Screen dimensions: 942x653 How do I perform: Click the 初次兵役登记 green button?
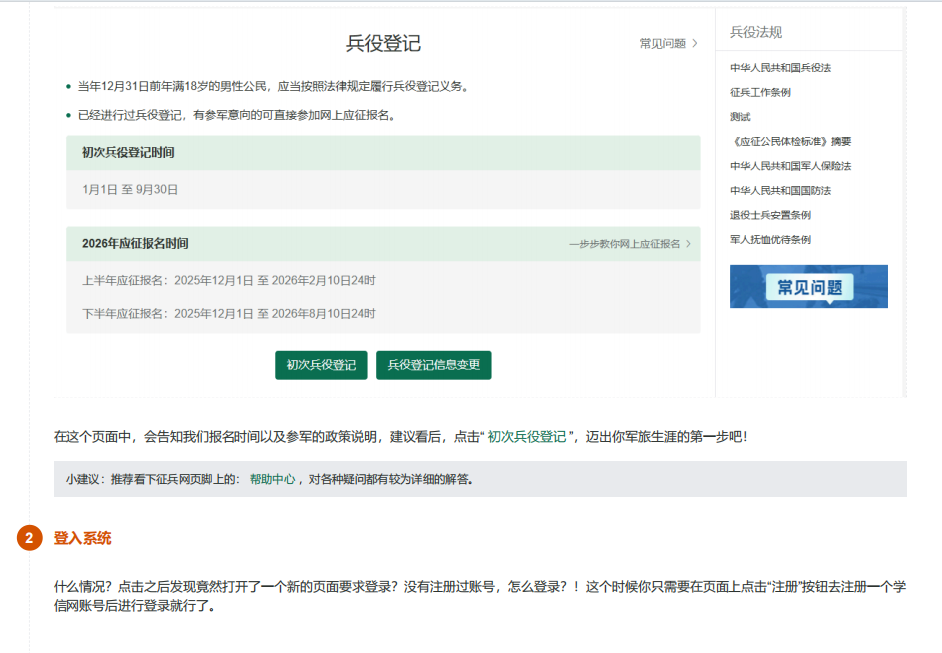pos(321,366)
